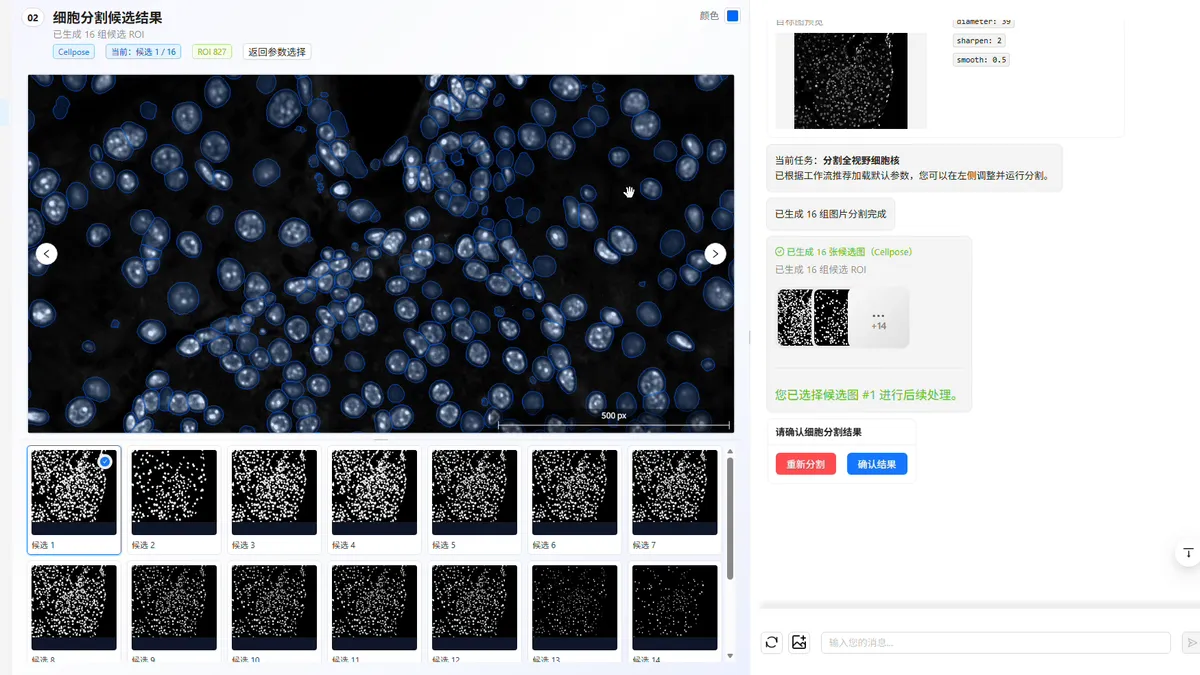Viewport: 1200px width, 675px height.
Task: Click the panel divider handle above thumbnails
Action: pos(381,439)
